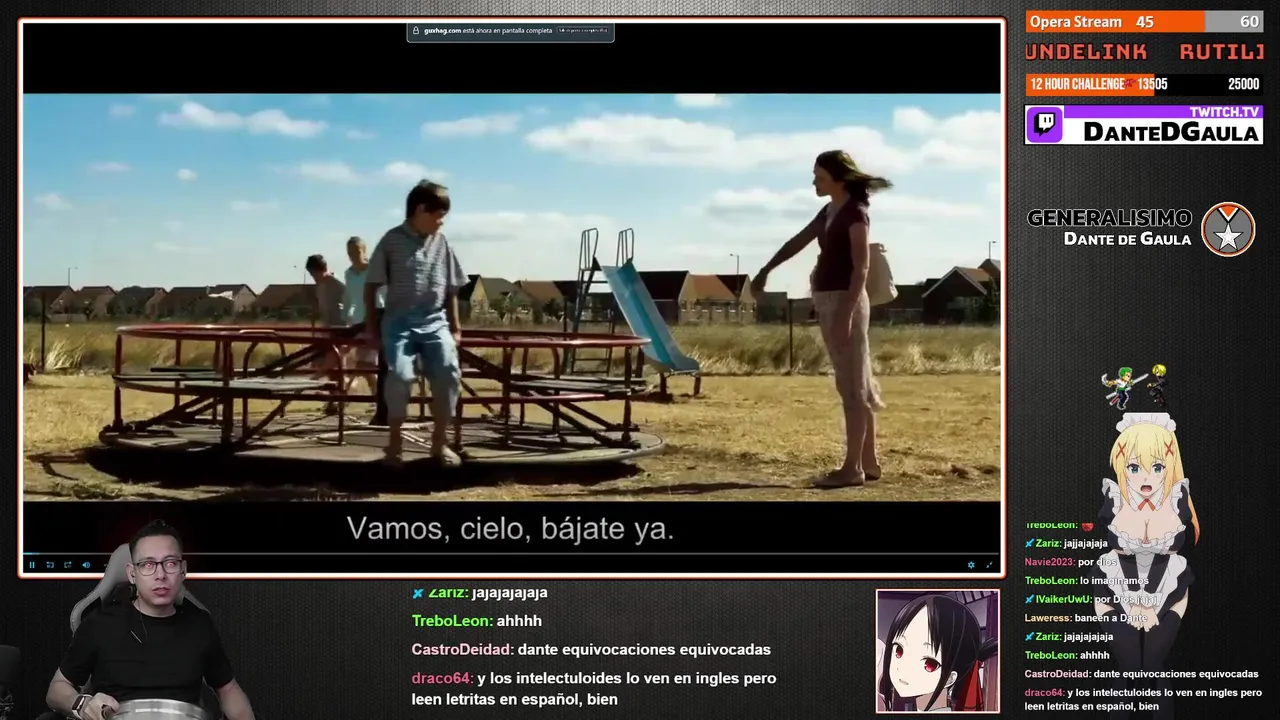Click 'TreboLeon: lo imaginamos' in side chat
This screenshot has width=1280, height=720.
pos(1087,581)
